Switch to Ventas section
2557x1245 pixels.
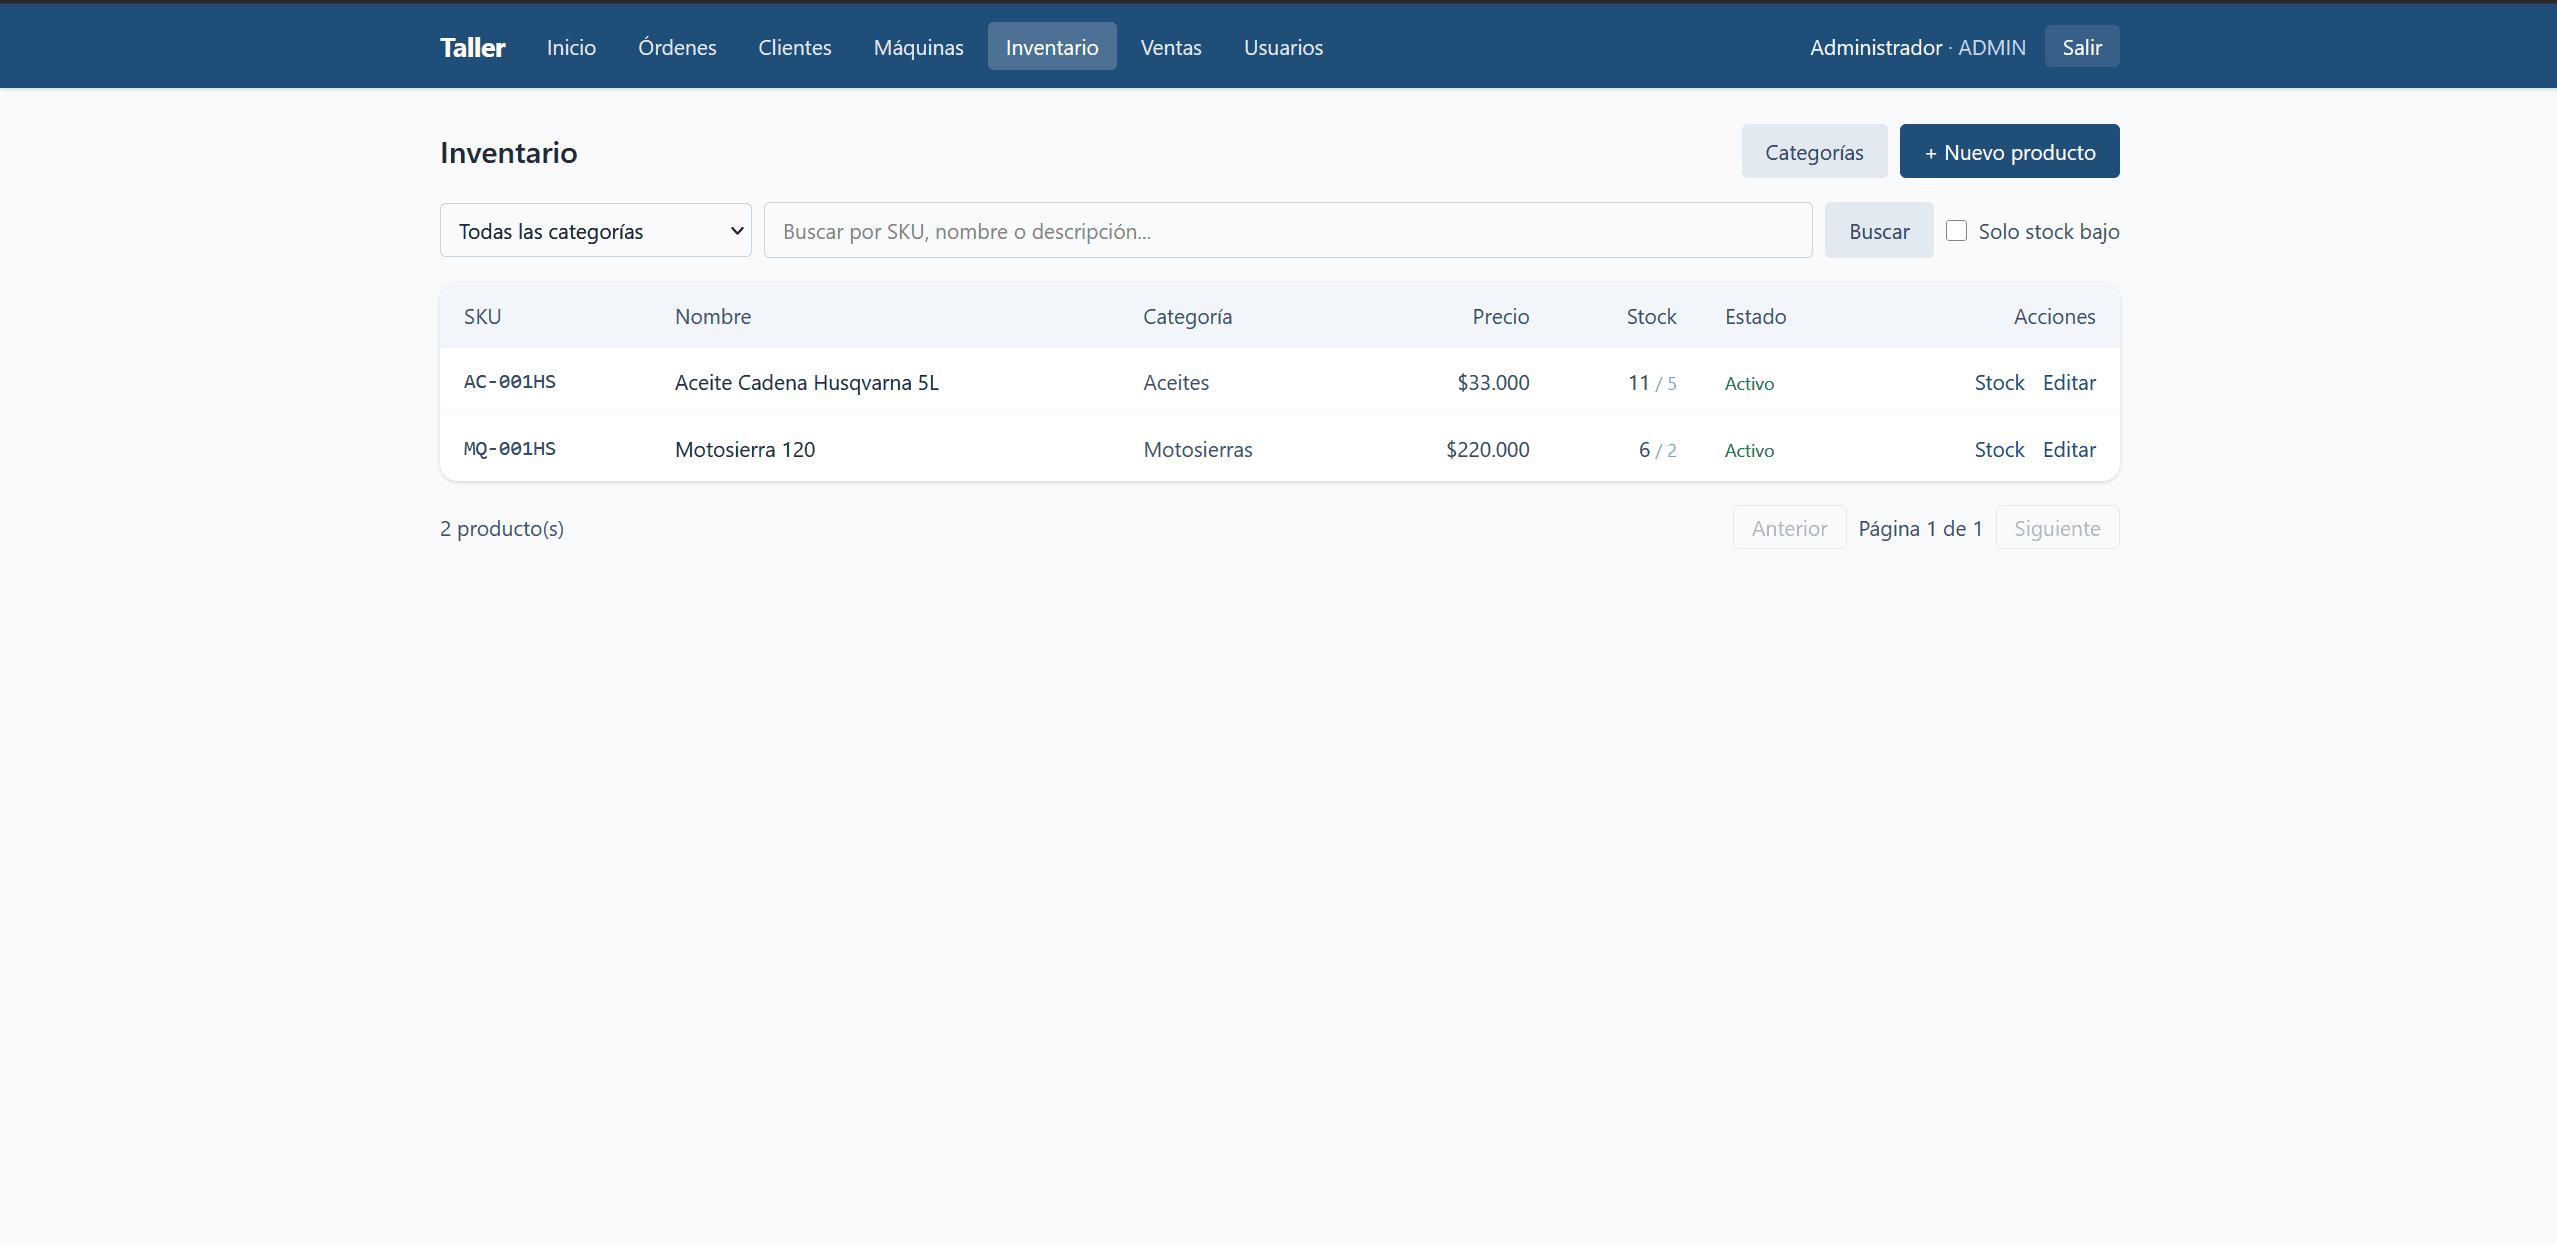tap(1171, 47)
